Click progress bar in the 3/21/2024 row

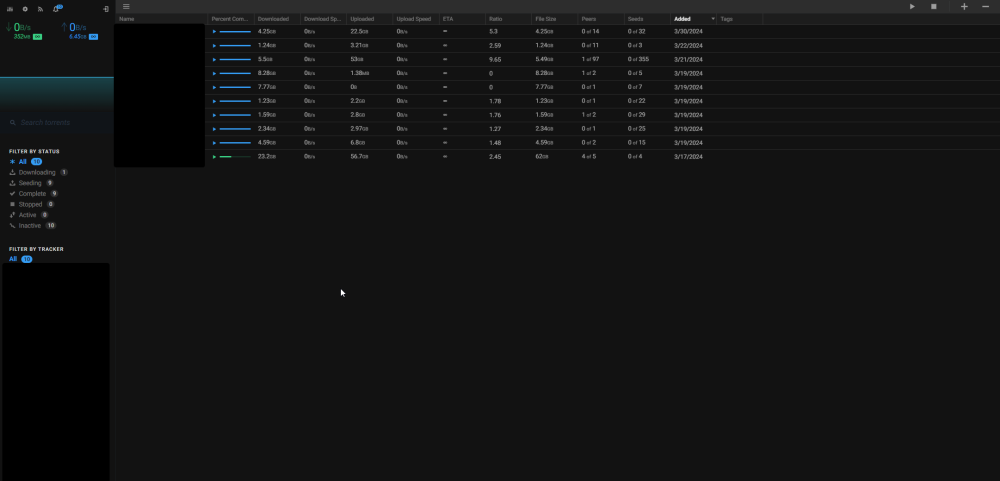click(x=235, y=59)
